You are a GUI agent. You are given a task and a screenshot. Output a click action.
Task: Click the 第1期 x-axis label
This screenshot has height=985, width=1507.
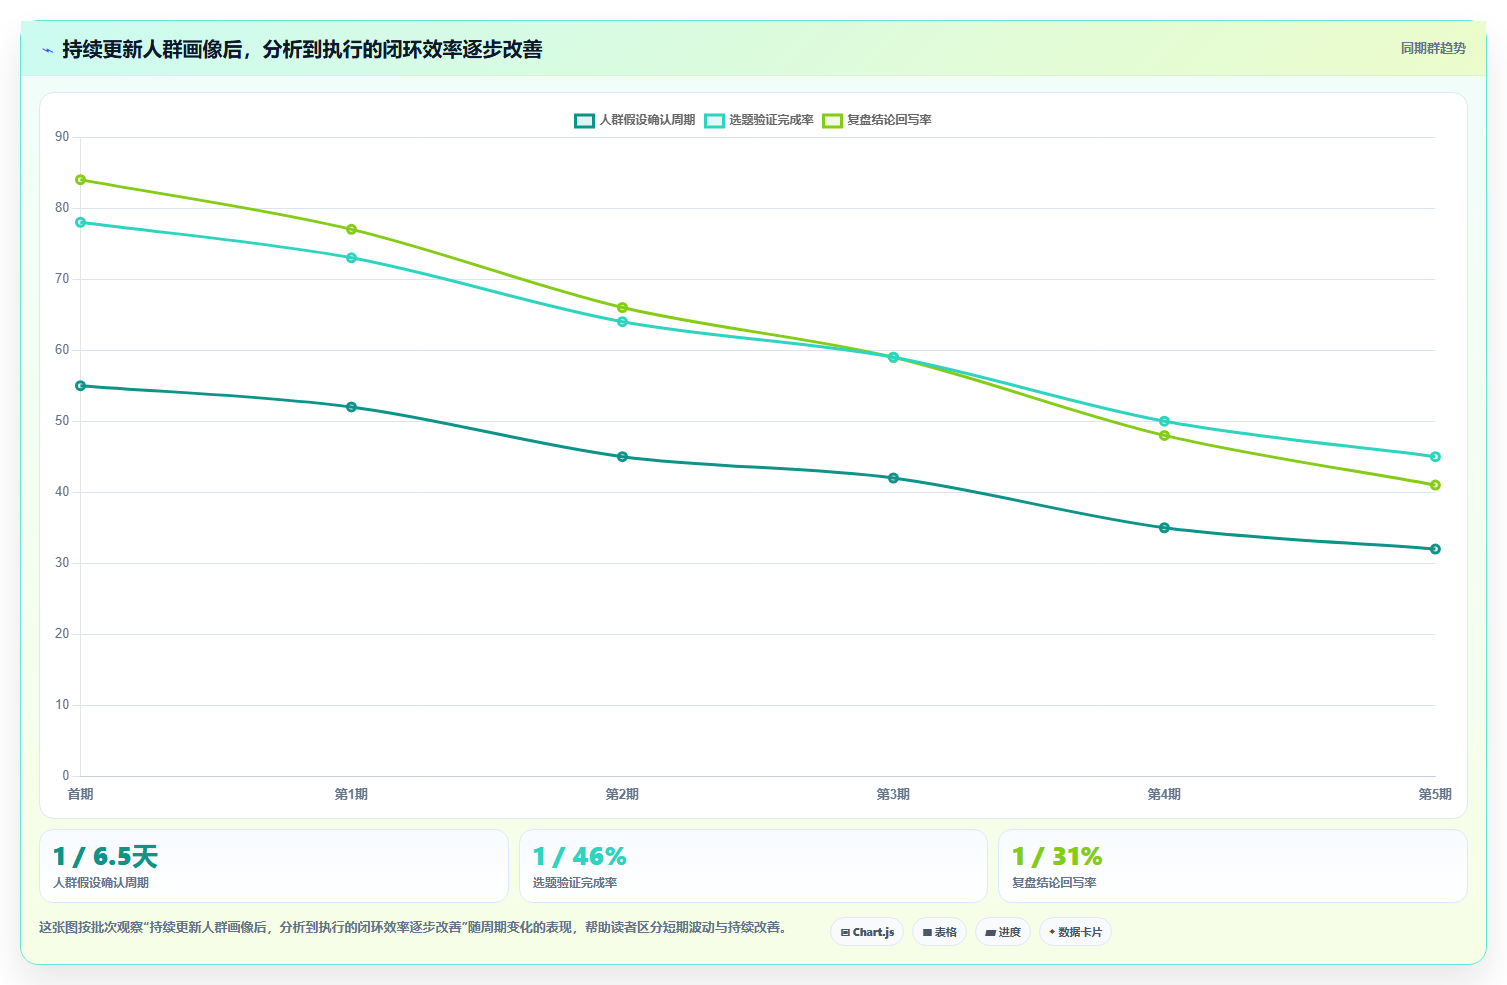351,794
